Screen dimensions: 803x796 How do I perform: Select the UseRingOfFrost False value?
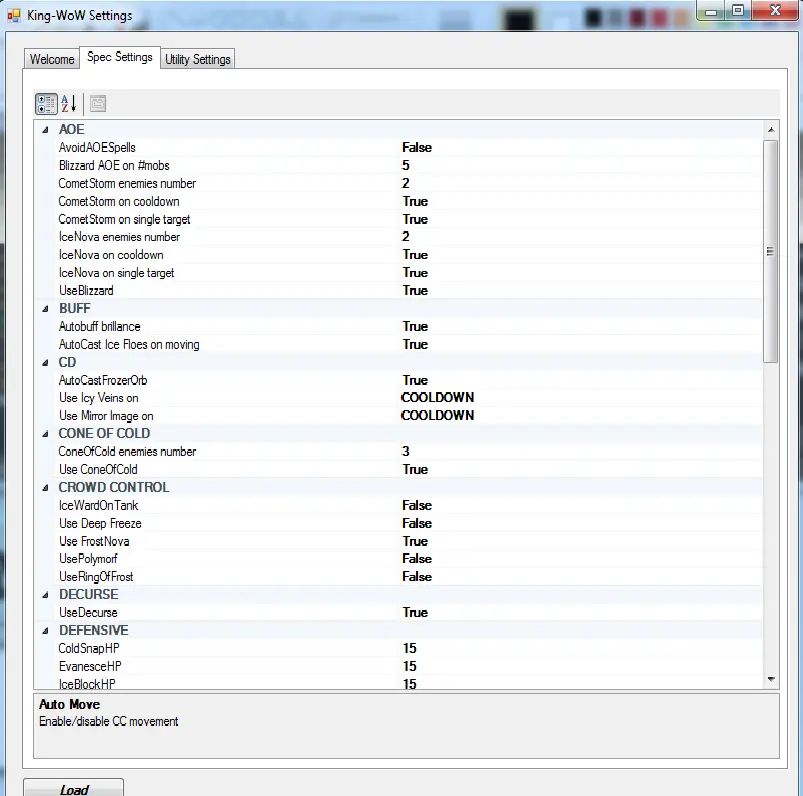580,577
